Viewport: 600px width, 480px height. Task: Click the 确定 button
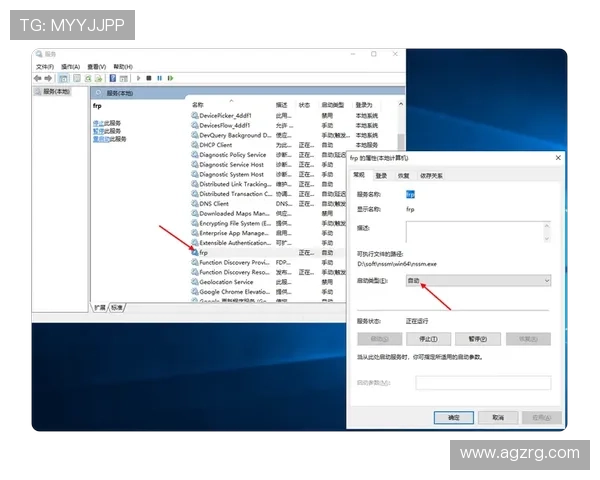click(x=453, y=416)
